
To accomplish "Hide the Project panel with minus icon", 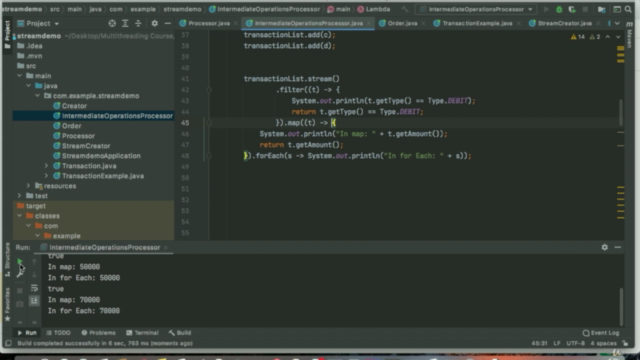I will point(167,24).
